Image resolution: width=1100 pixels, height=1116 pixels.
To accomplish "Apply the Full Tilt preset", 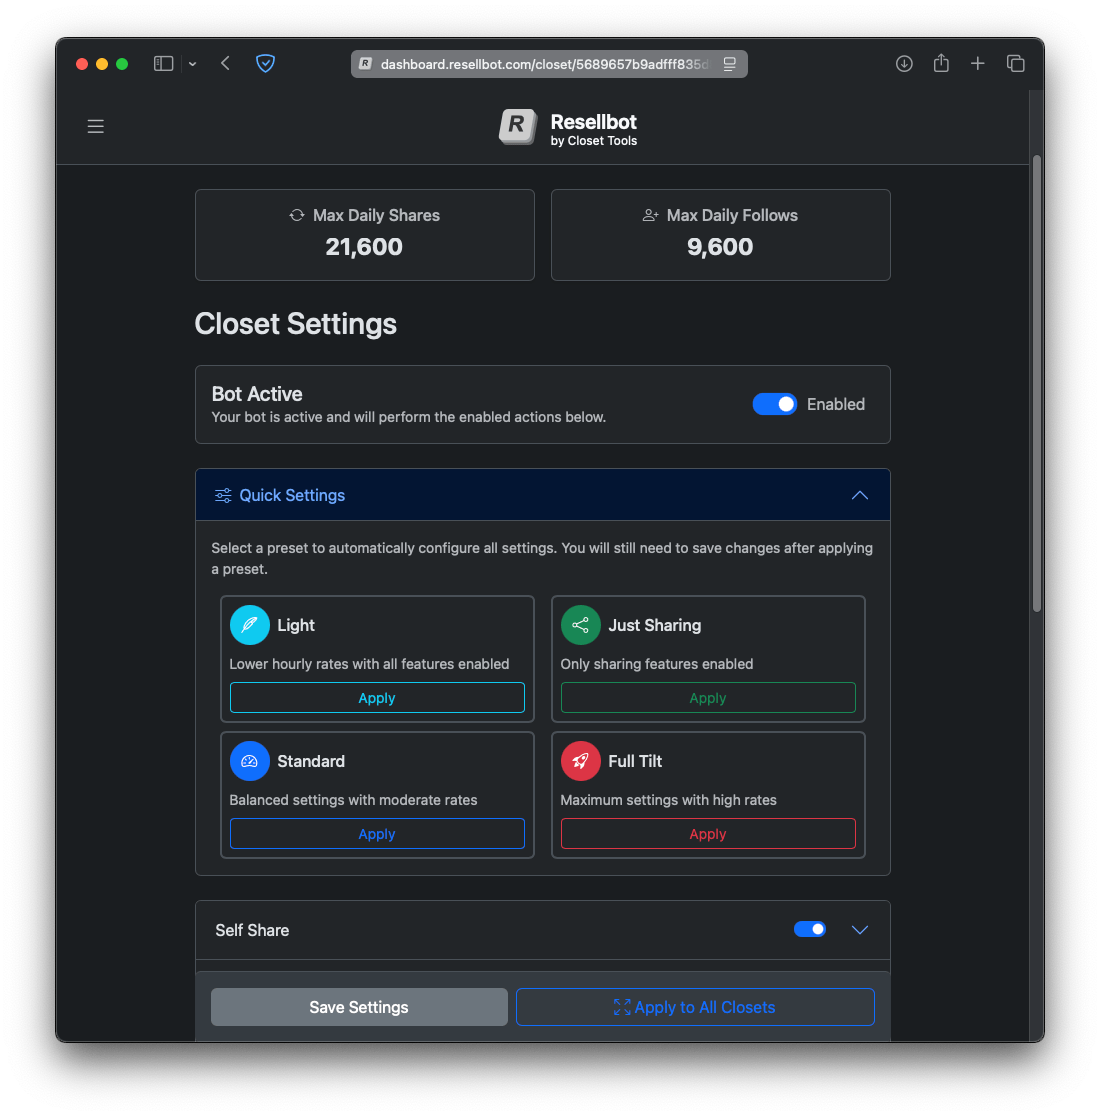I will (708, 834).
